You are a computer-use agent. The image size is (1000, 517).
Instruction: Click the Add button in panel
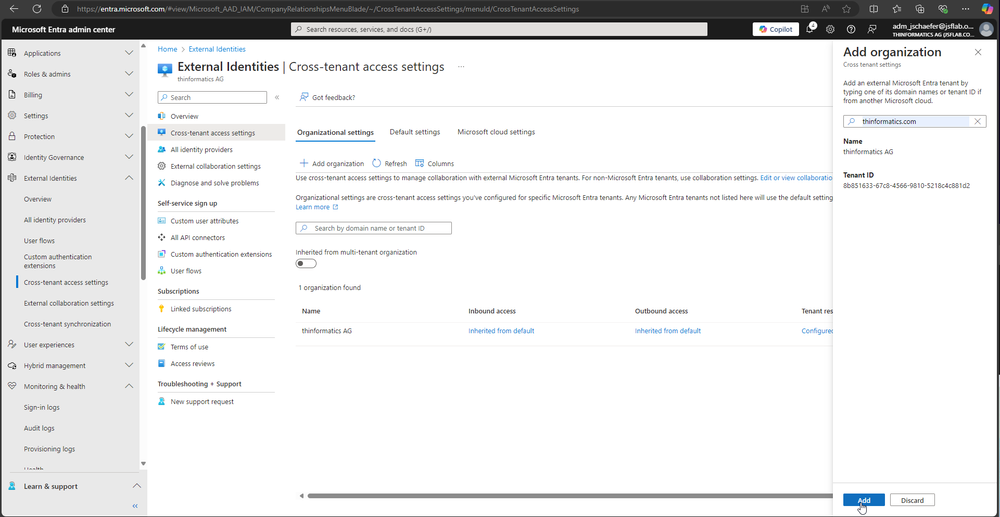864,500
